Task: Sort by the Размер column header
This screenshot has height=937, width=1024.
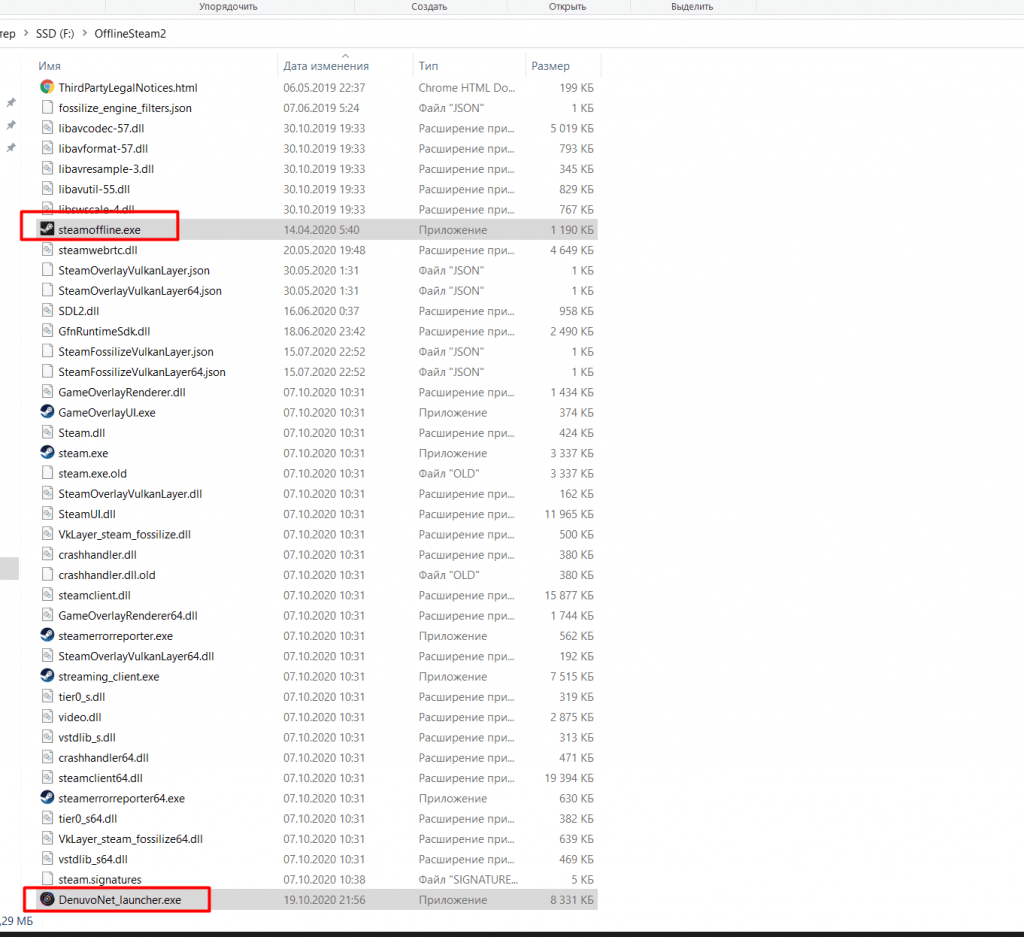Action: (x=551, y=66)
